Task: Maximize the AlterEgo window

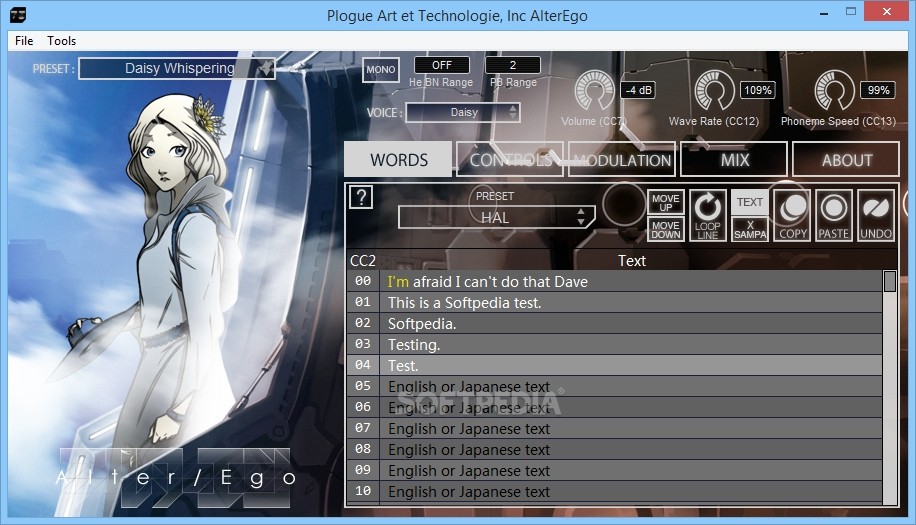Action: 851,12
